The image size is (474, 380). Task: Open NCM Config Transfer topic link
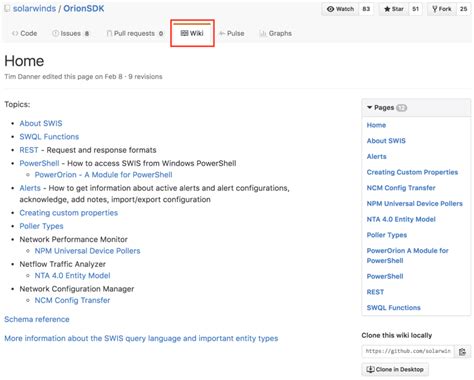(x=72, y=300)
